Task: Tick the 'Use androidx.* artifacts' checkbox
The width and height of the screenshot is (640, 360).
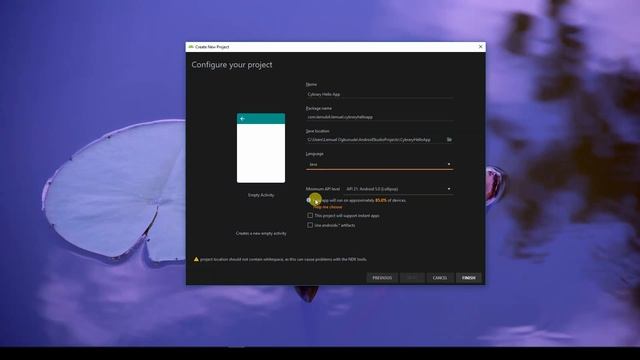Action: (310, 225)
